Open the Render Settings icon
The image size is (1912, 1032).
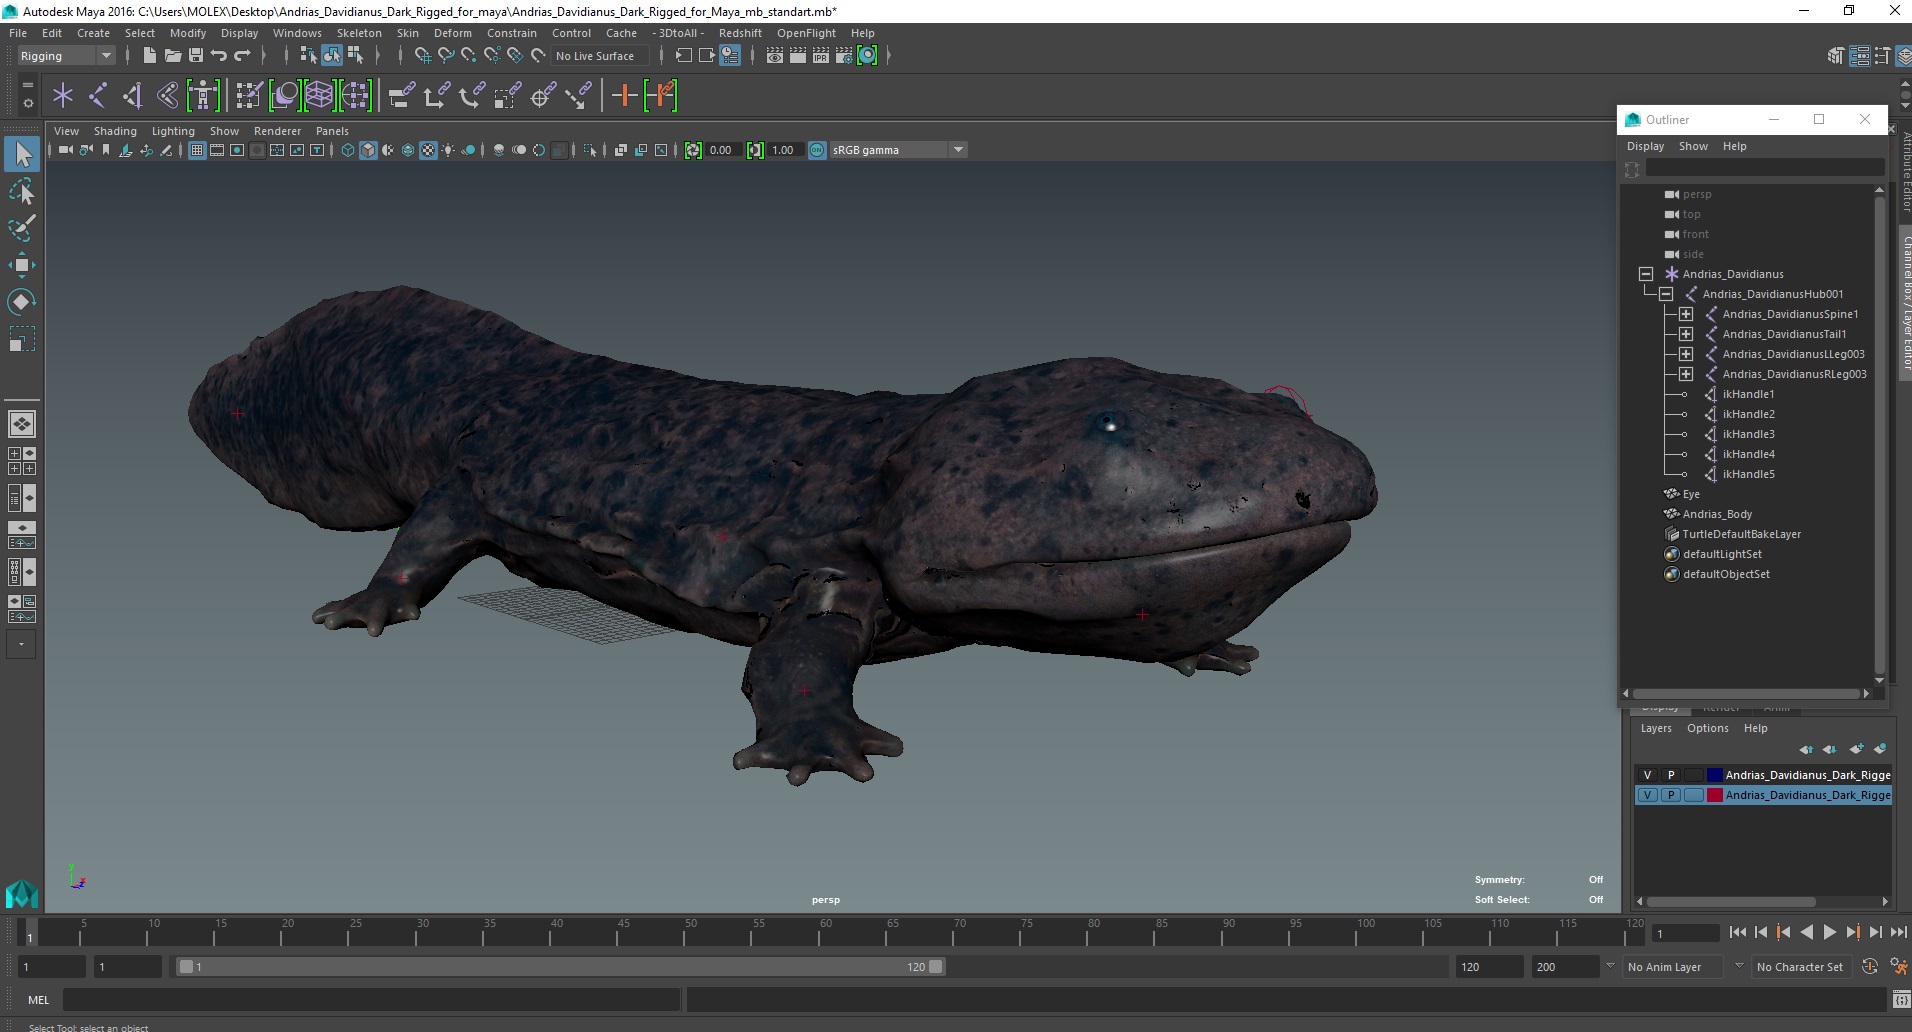tap(844, 56)
